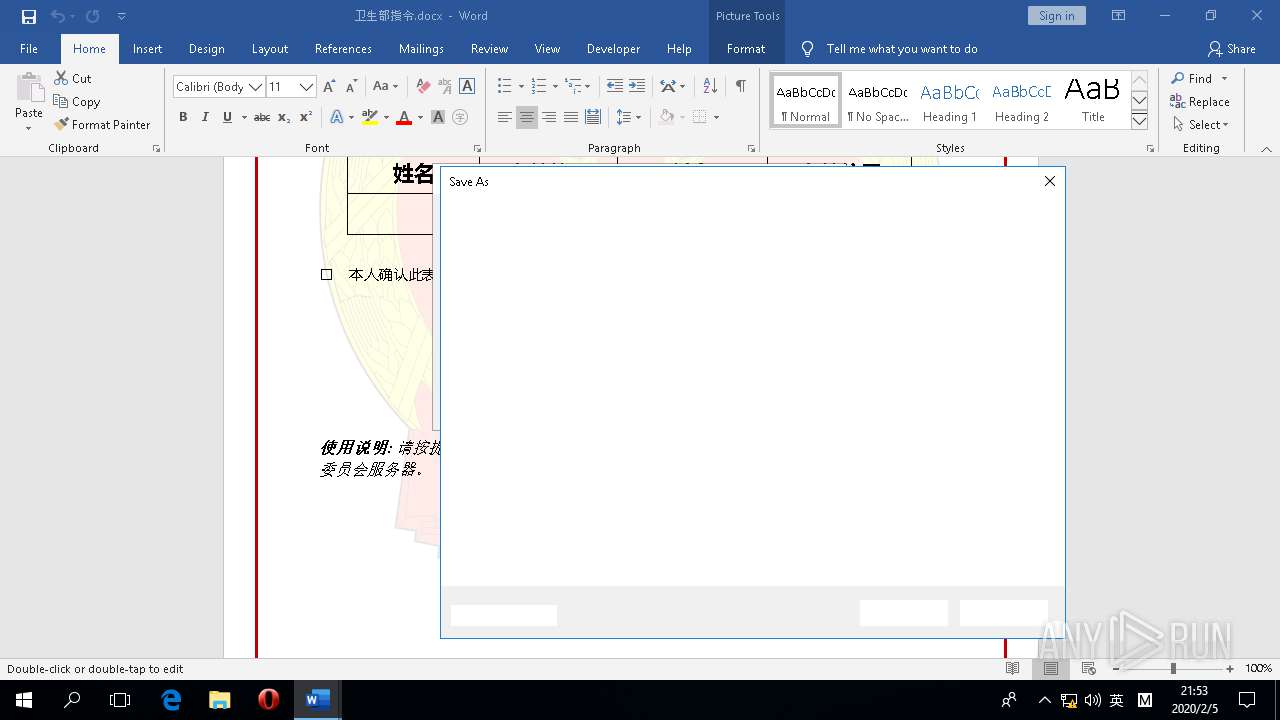The width and height of the screenshot is (1280, 720).
Task: Switch to Insert tab
Action: pos(147,49)
